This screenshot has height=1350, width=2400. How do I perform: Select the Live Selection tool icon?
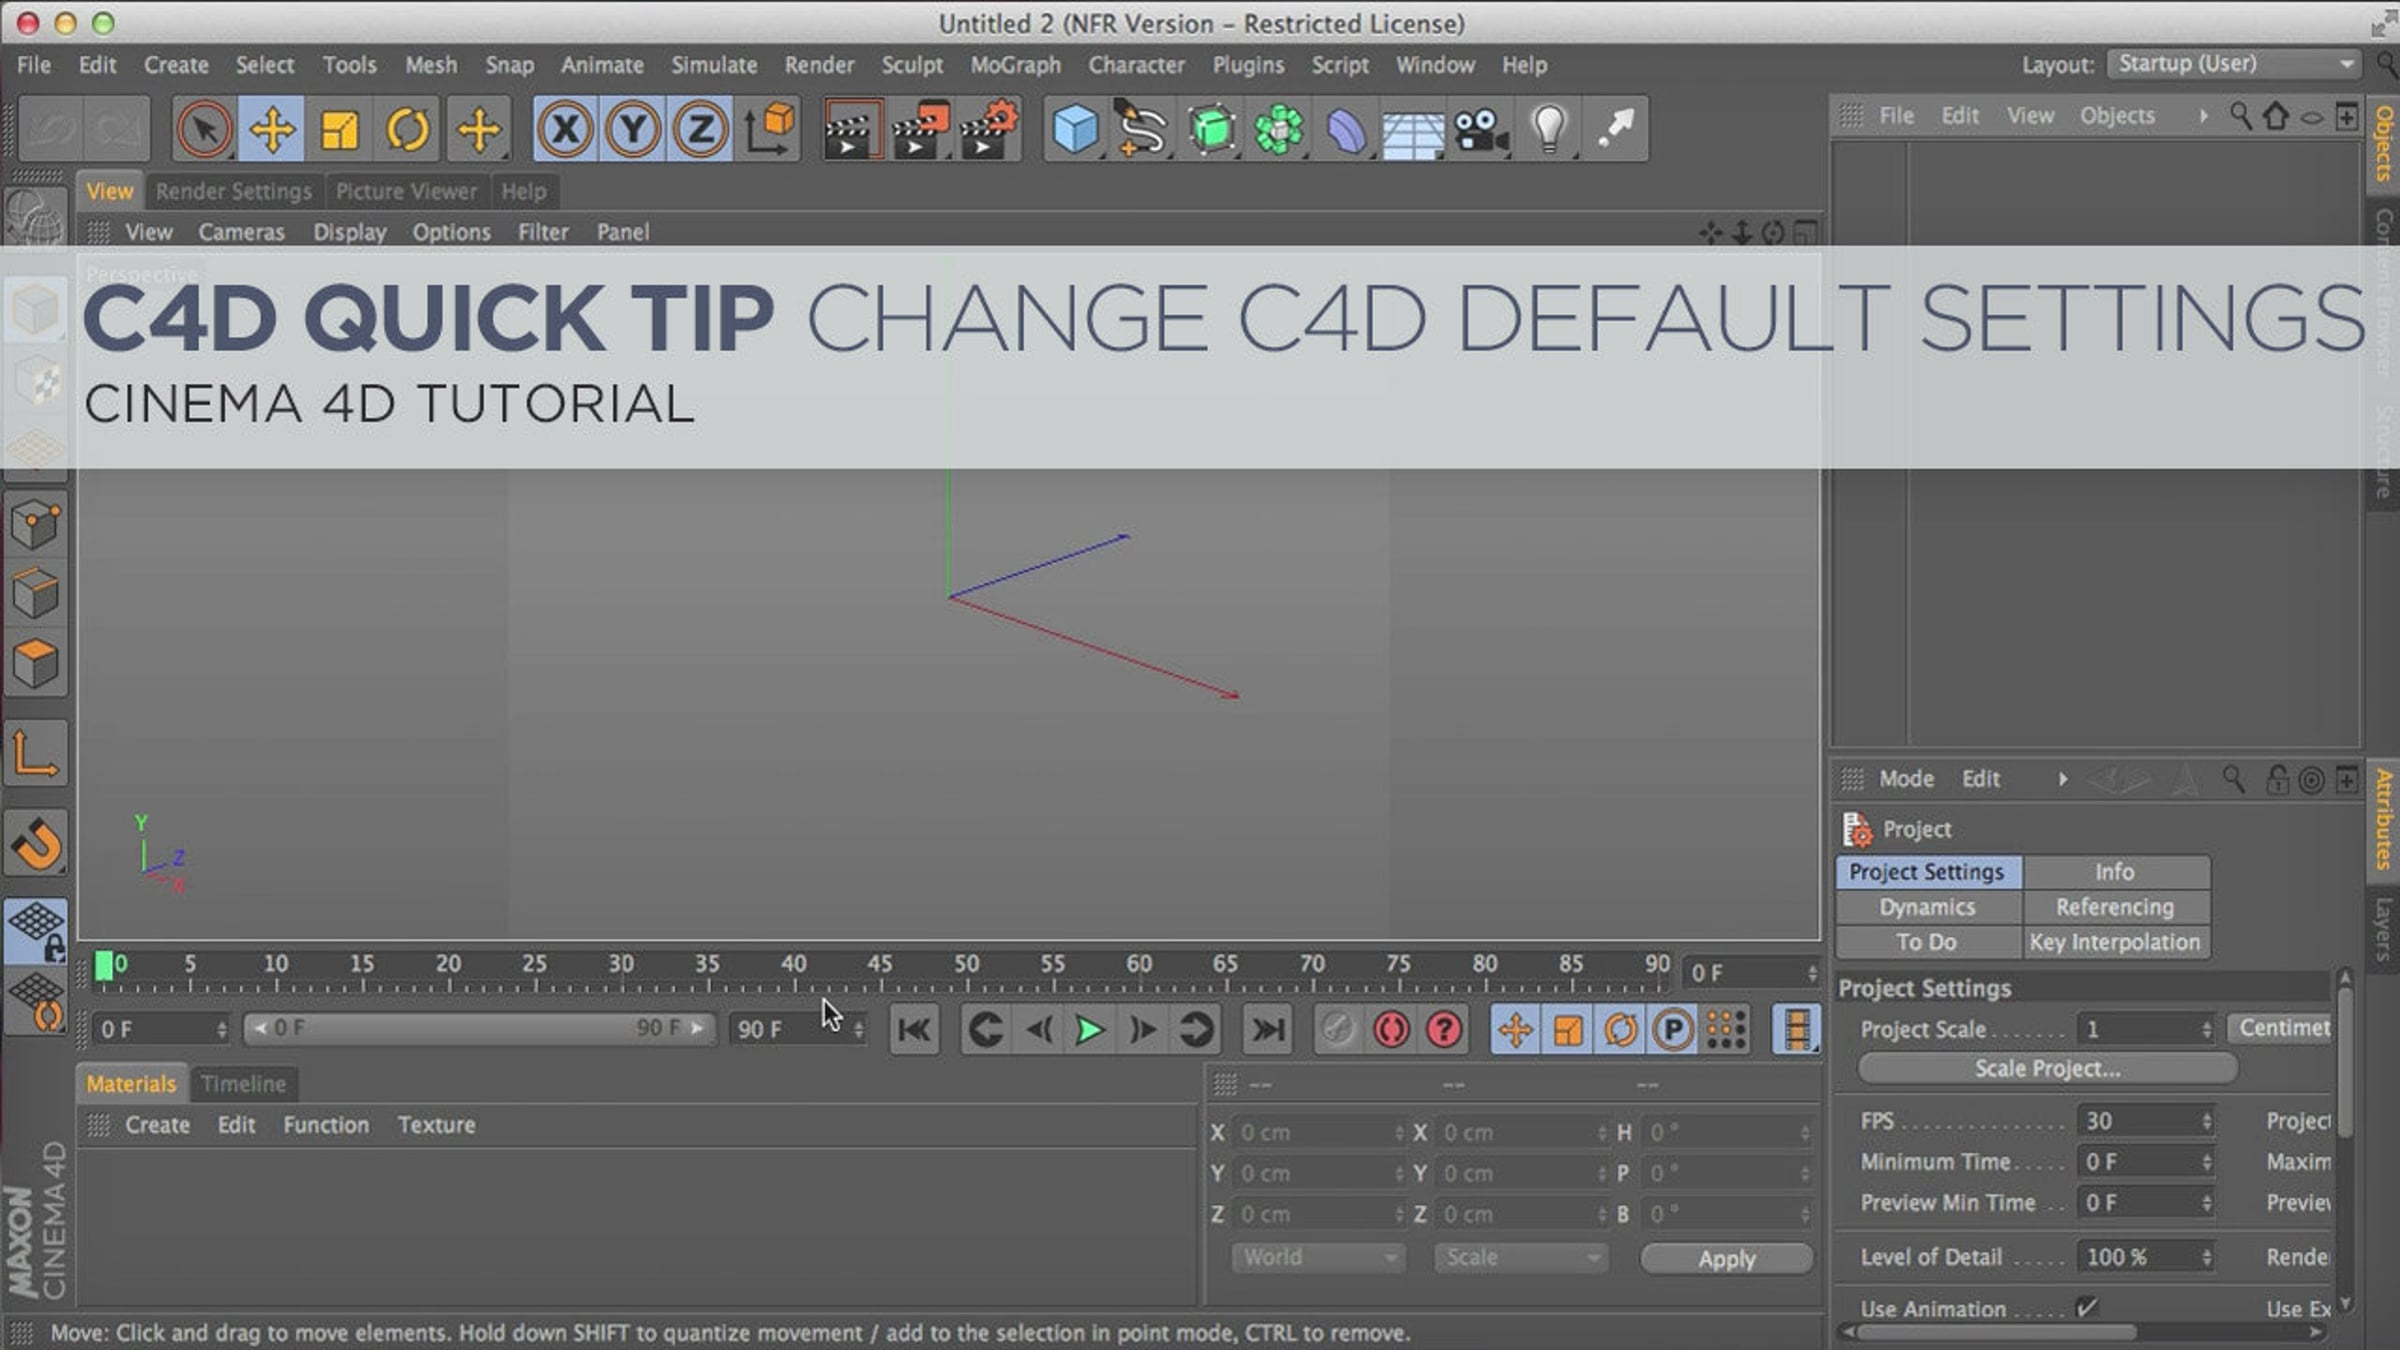pyautogui.click(x=204, y=129)
